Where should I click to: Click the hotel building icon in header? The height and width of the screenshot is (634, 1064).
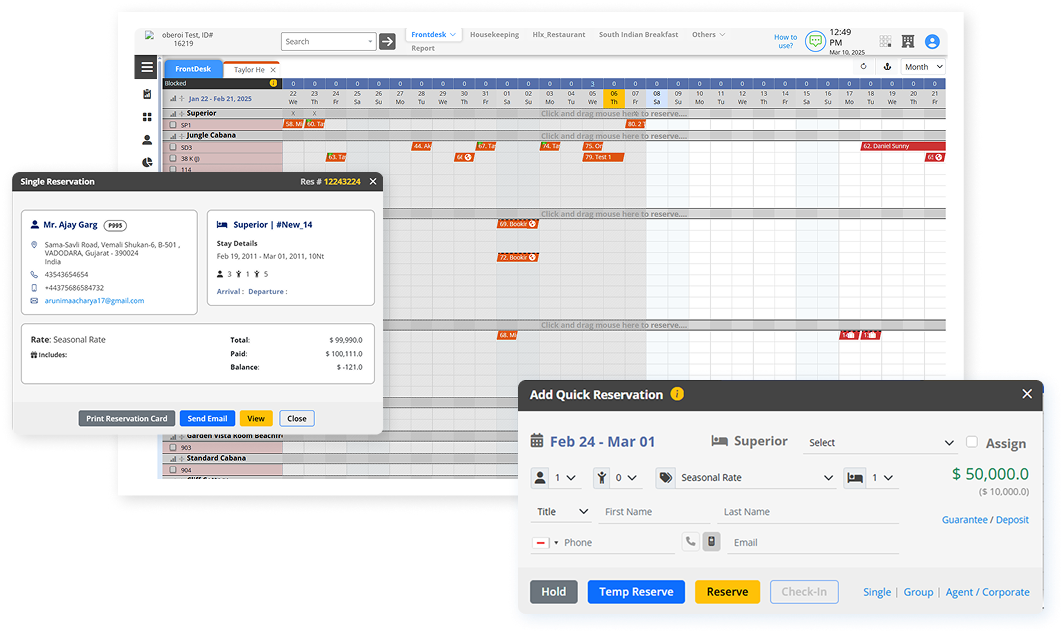pyautogui.click(x=908, y=41)
